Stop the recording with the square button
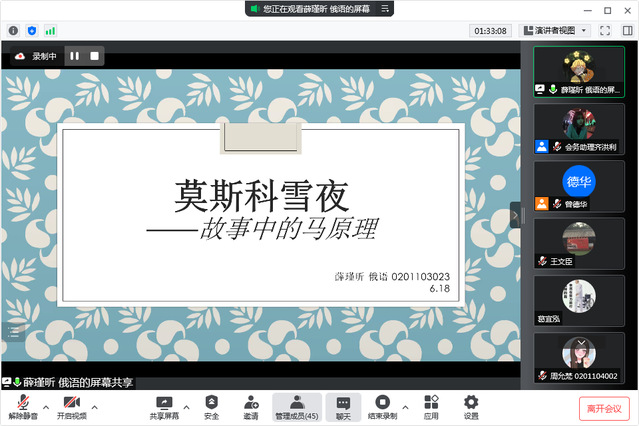The height and width of the screenshot is (426, 639). (x=94, y=56)
